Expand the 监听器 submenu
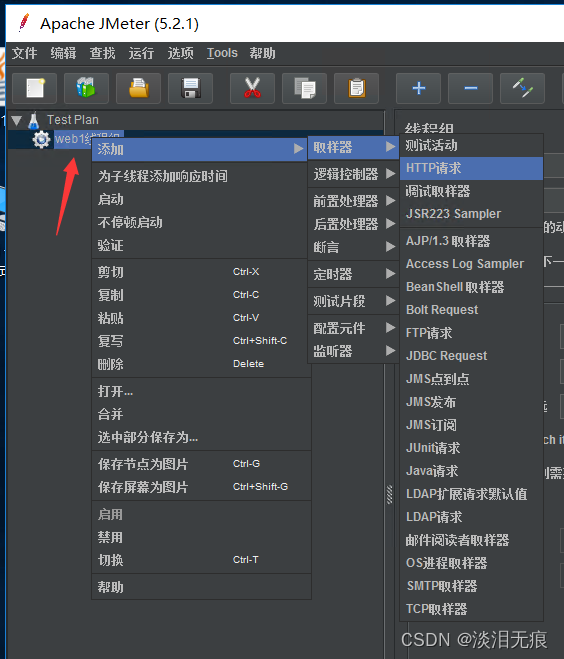This screenshot has width=564, height=659. [353, 351]
